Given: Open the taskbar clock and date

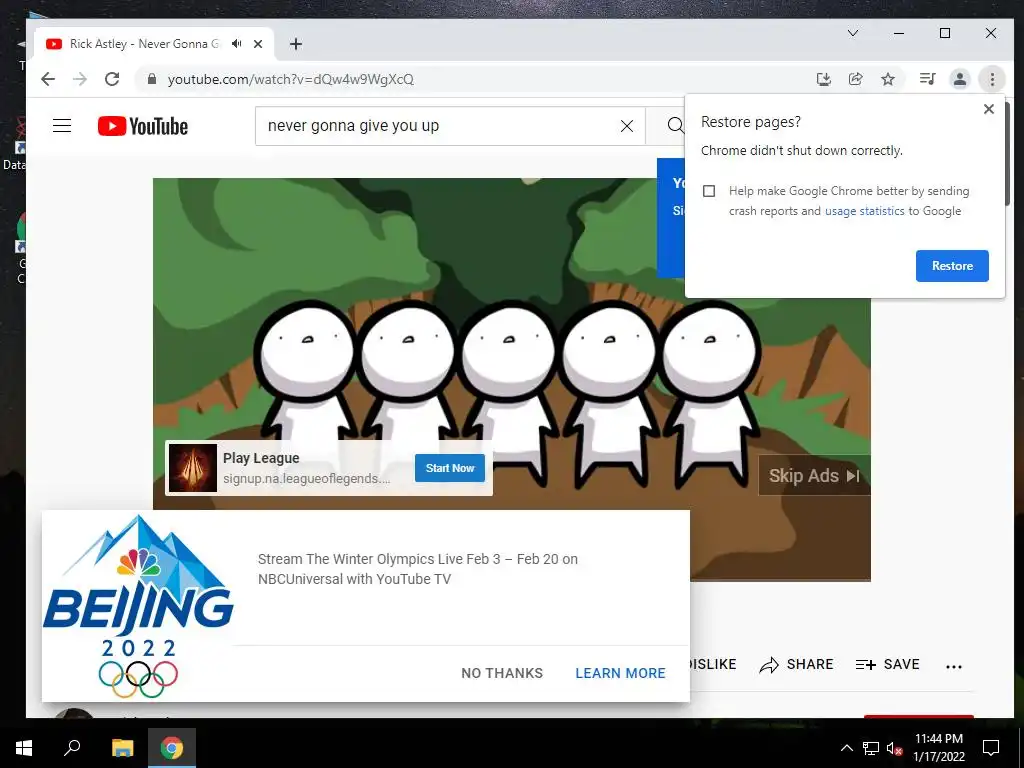Looking at the screenshot, I should 938,748.
